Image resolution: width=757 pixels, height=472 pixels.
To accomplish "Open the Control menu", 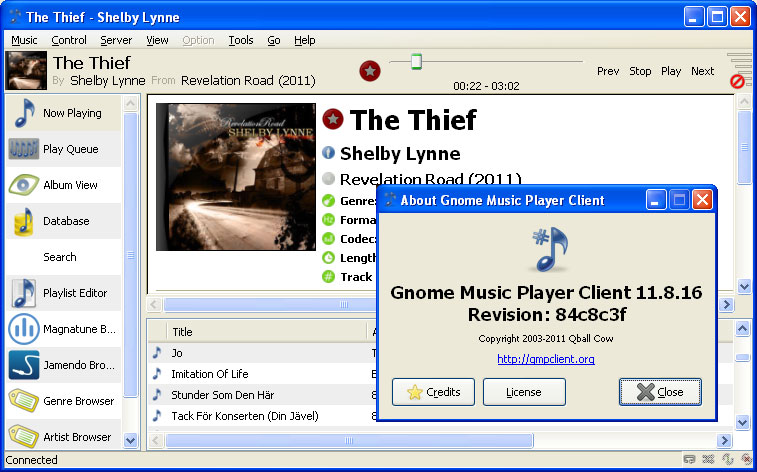I will [69, 40].
